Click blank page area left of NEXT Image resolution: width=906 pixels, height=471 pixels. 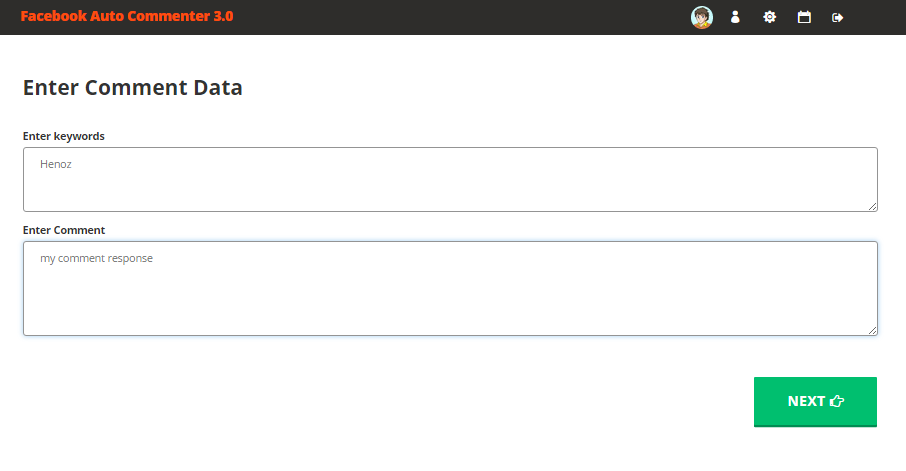[400, 401]
